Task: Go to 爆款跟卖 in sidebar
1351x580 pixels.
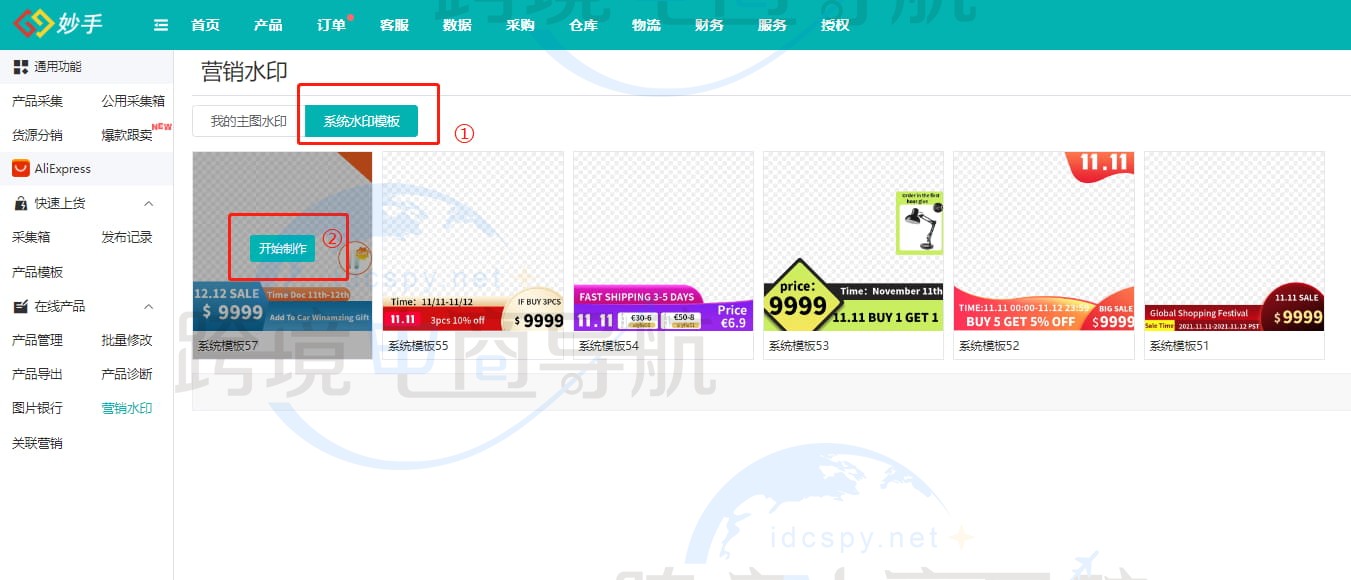Action: pos(127,135)
